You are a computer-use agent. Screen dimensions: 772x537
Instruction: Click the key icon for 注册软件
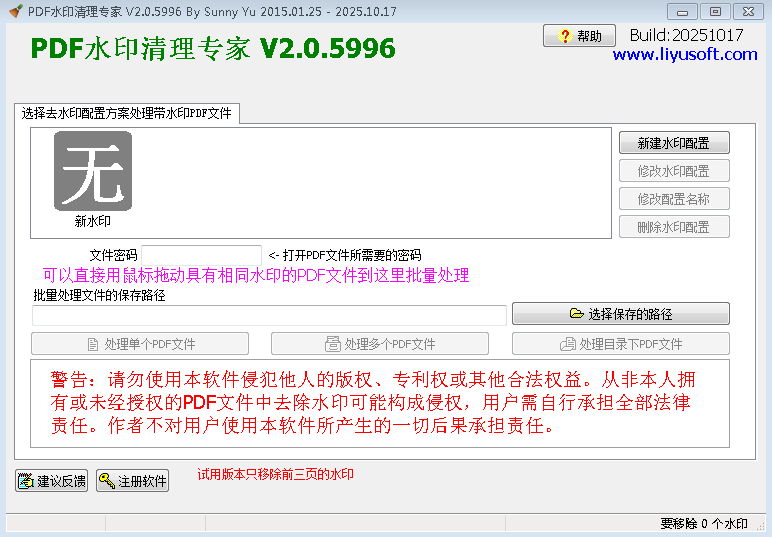(x=107, y=481)
